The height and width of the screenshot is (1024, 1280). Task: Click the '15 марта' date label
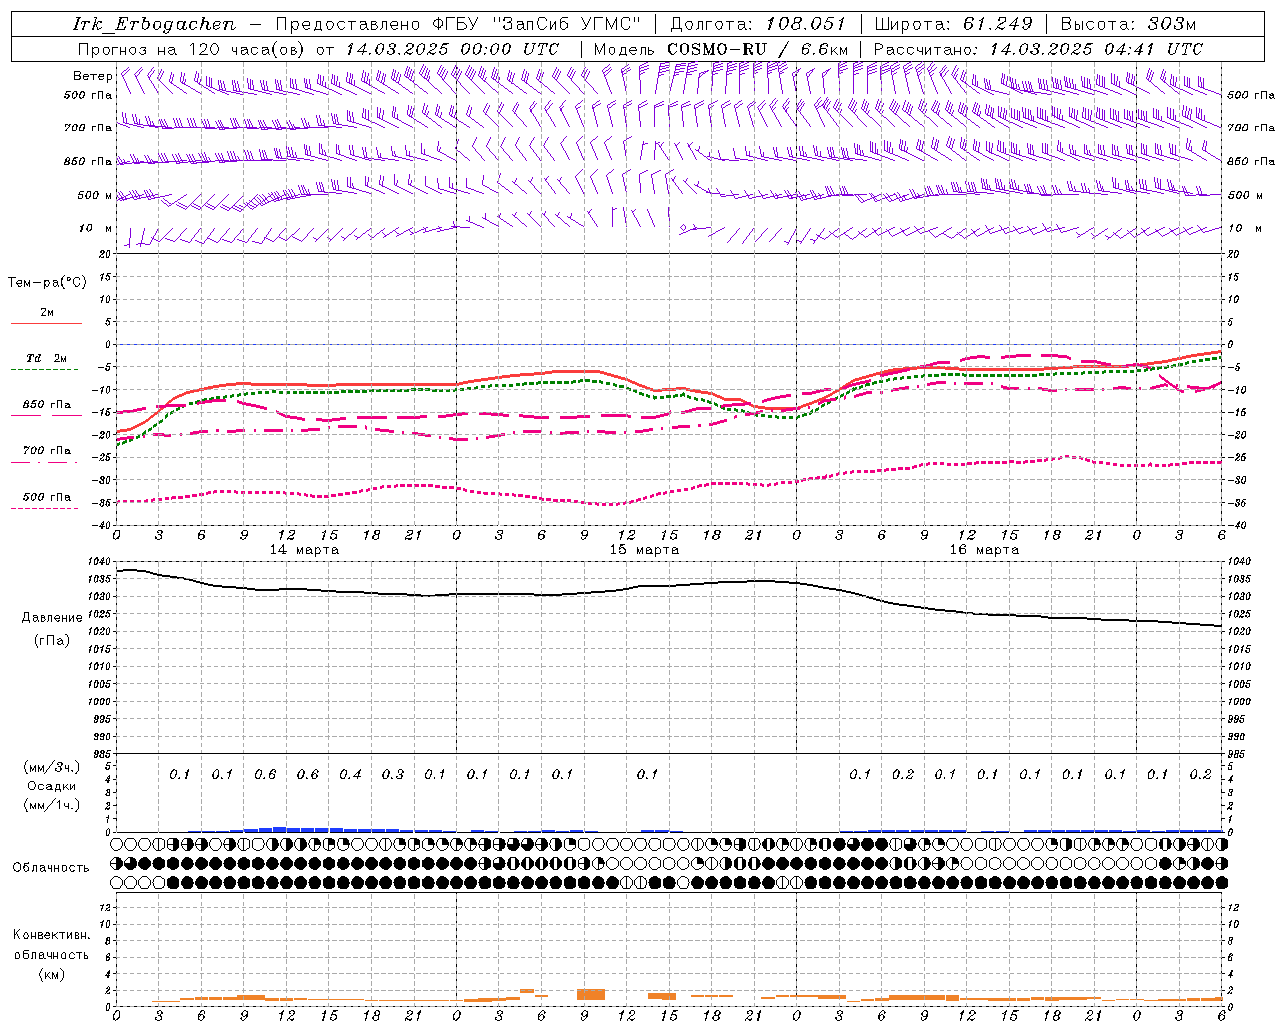(x=644, y=550)
